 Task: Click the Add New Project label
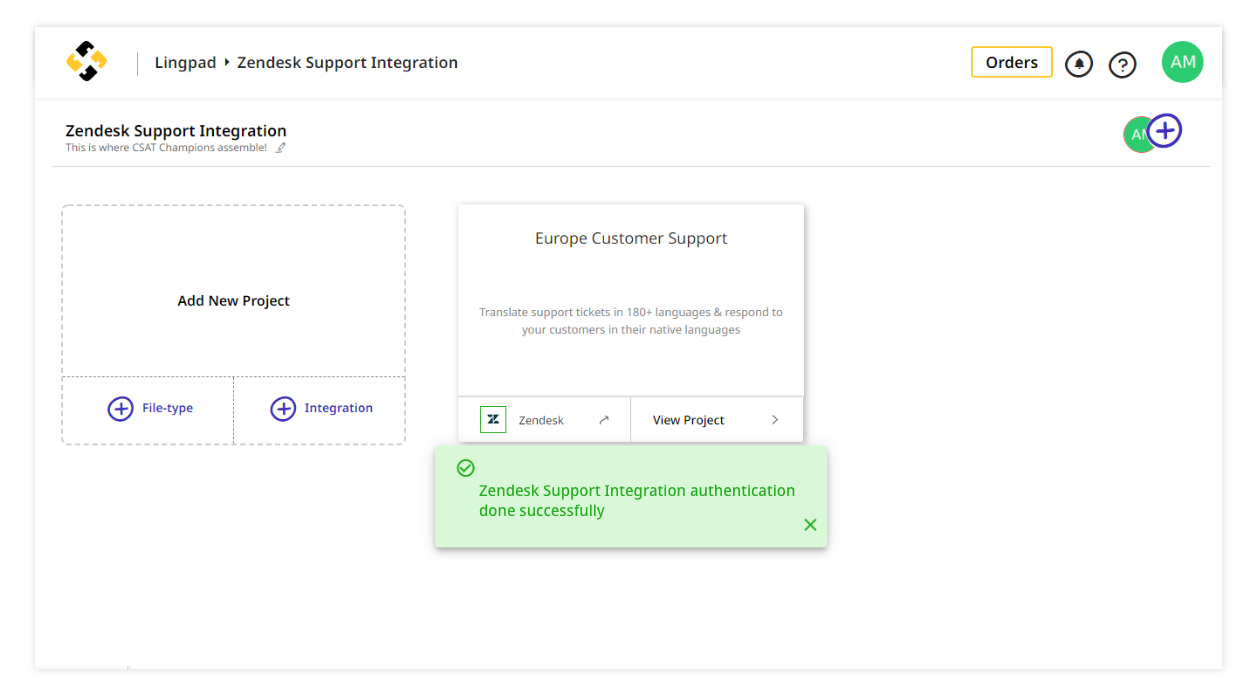[x=234, y=301]
